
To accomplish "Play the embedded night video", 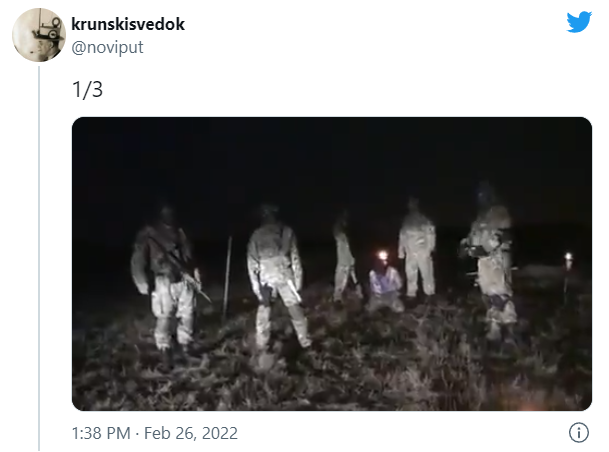I will click(332, 264).
